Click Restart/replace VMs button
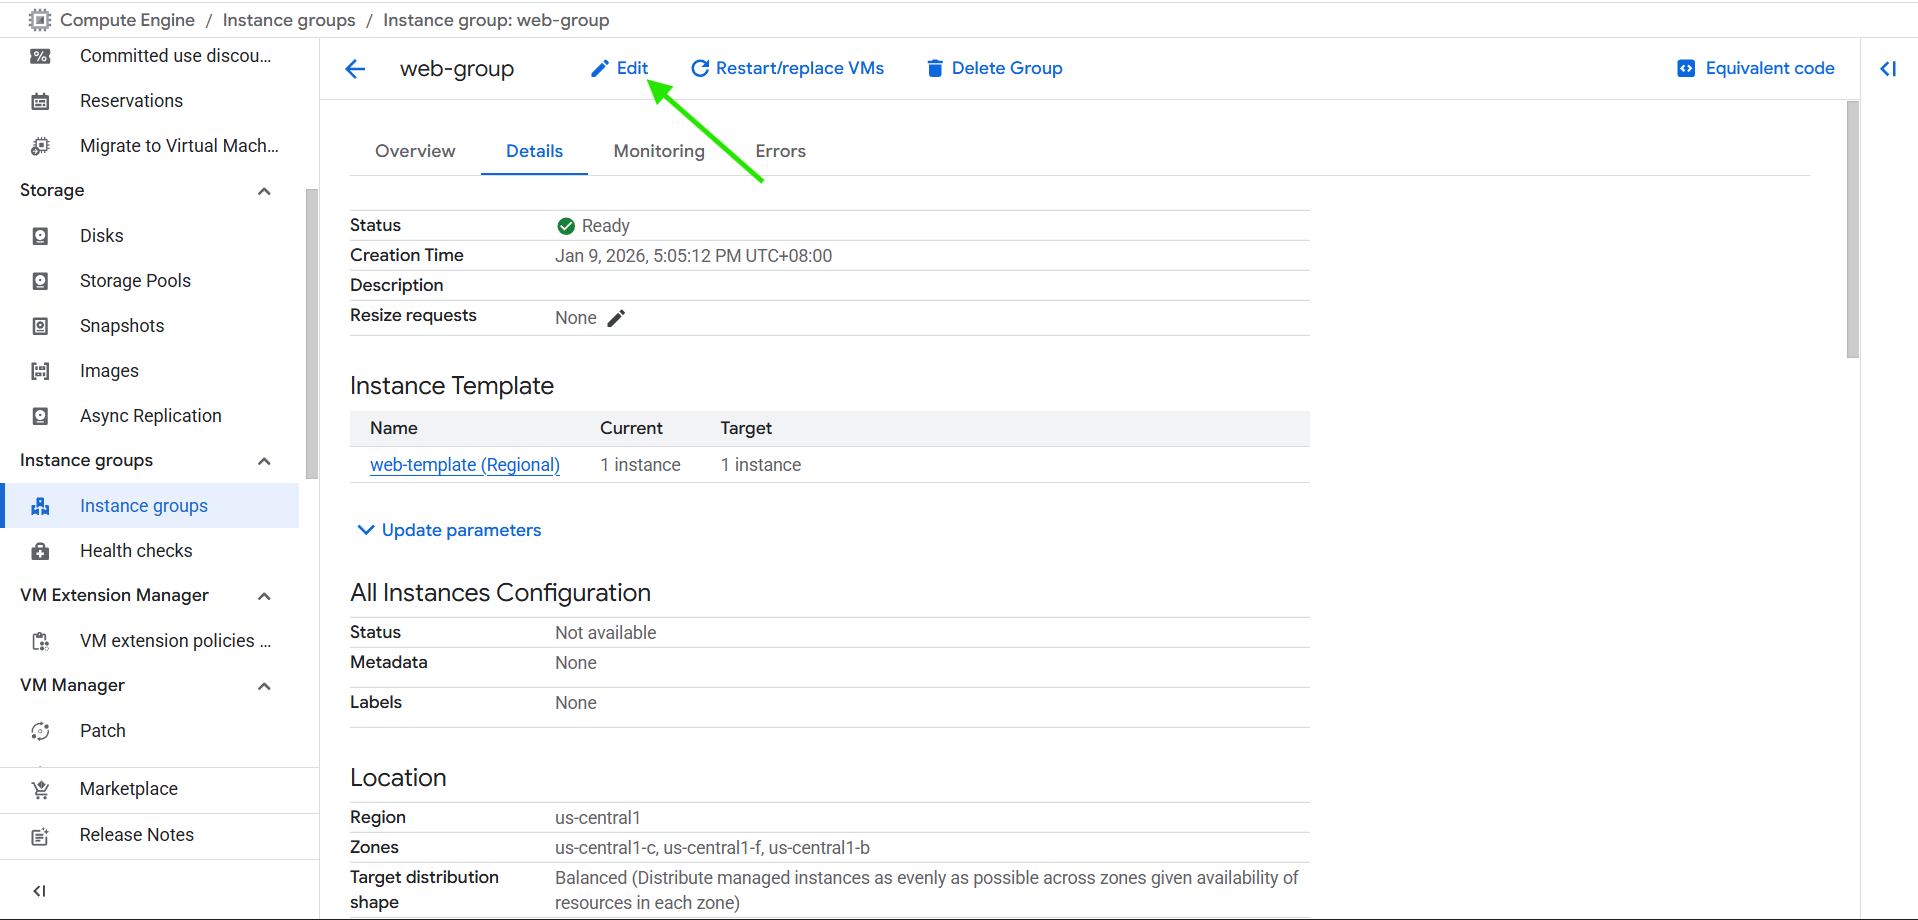The image size is (1918, 920). [787, 68]
